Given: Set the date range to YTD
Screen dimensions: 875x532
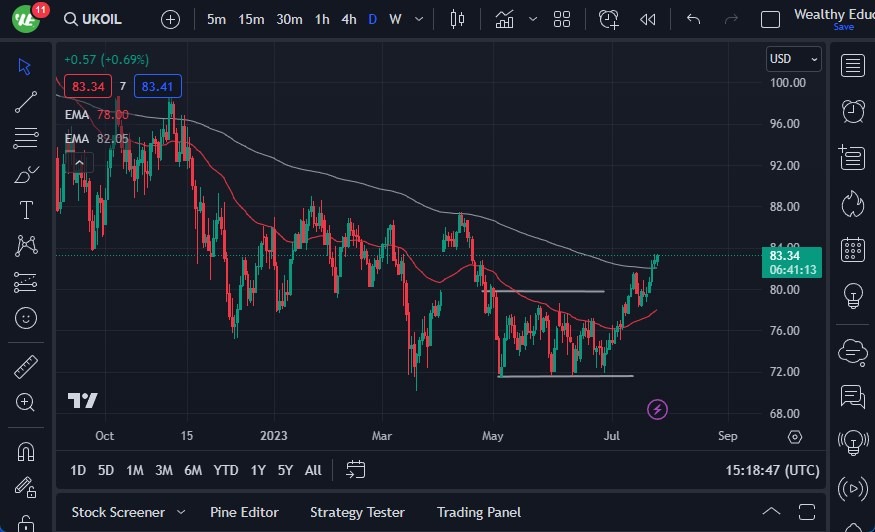Looking at the screenshot, I should (x=226, y=470).
